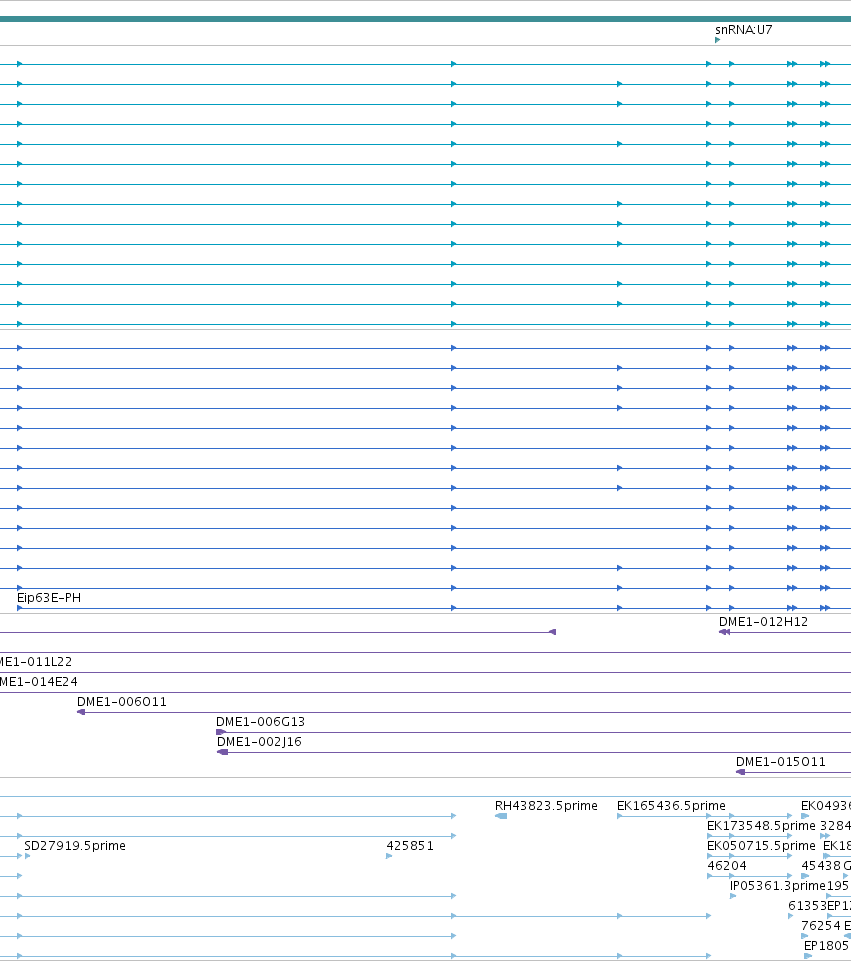Click the DME1-006G13 start marker

[x=221, y=732]
